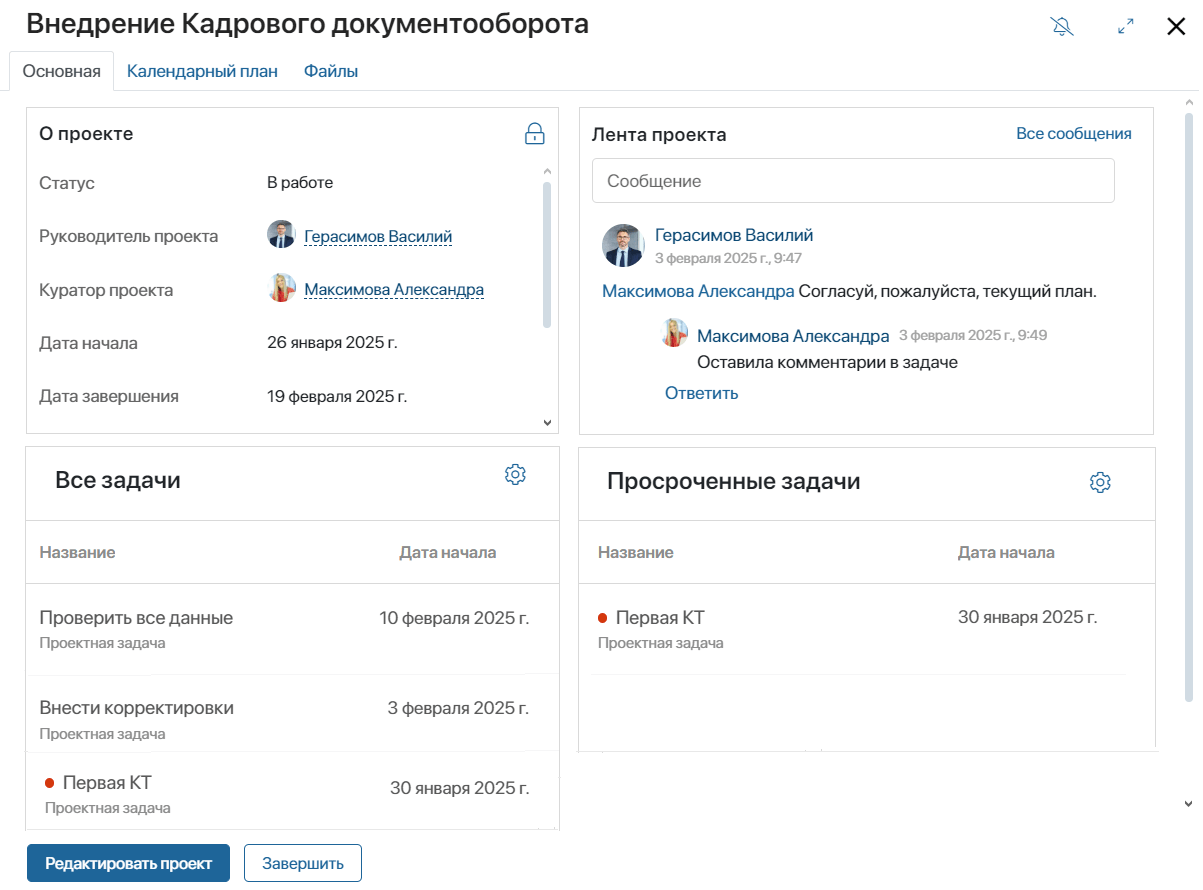The width and height of the screenshot is (1203, 890).
Task: Click Максимова Александра avatar in the reply
Action: pos(675,333)
